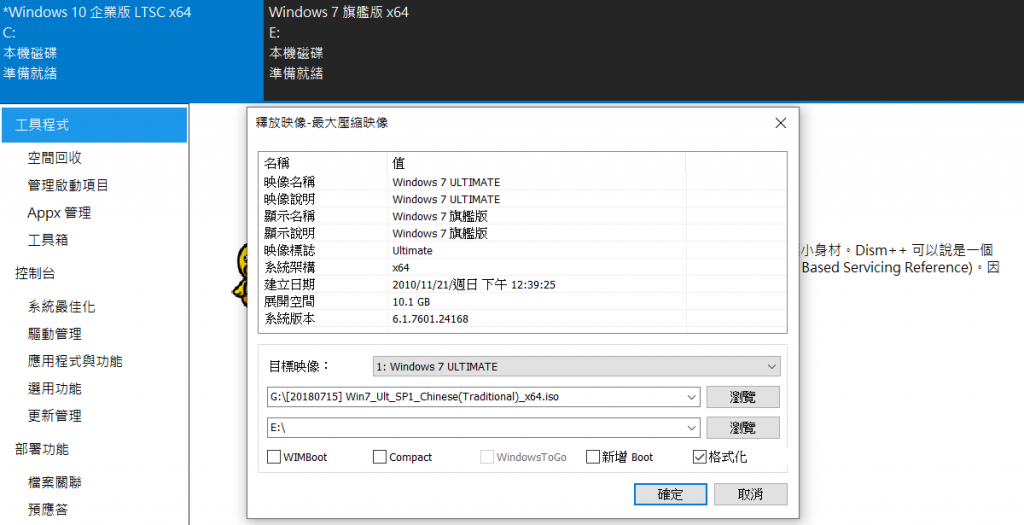Viewport: 1024px width, 525px height.
Task: Click 瀏覽 next to the E:\ path
Action: tap(743, 428)
